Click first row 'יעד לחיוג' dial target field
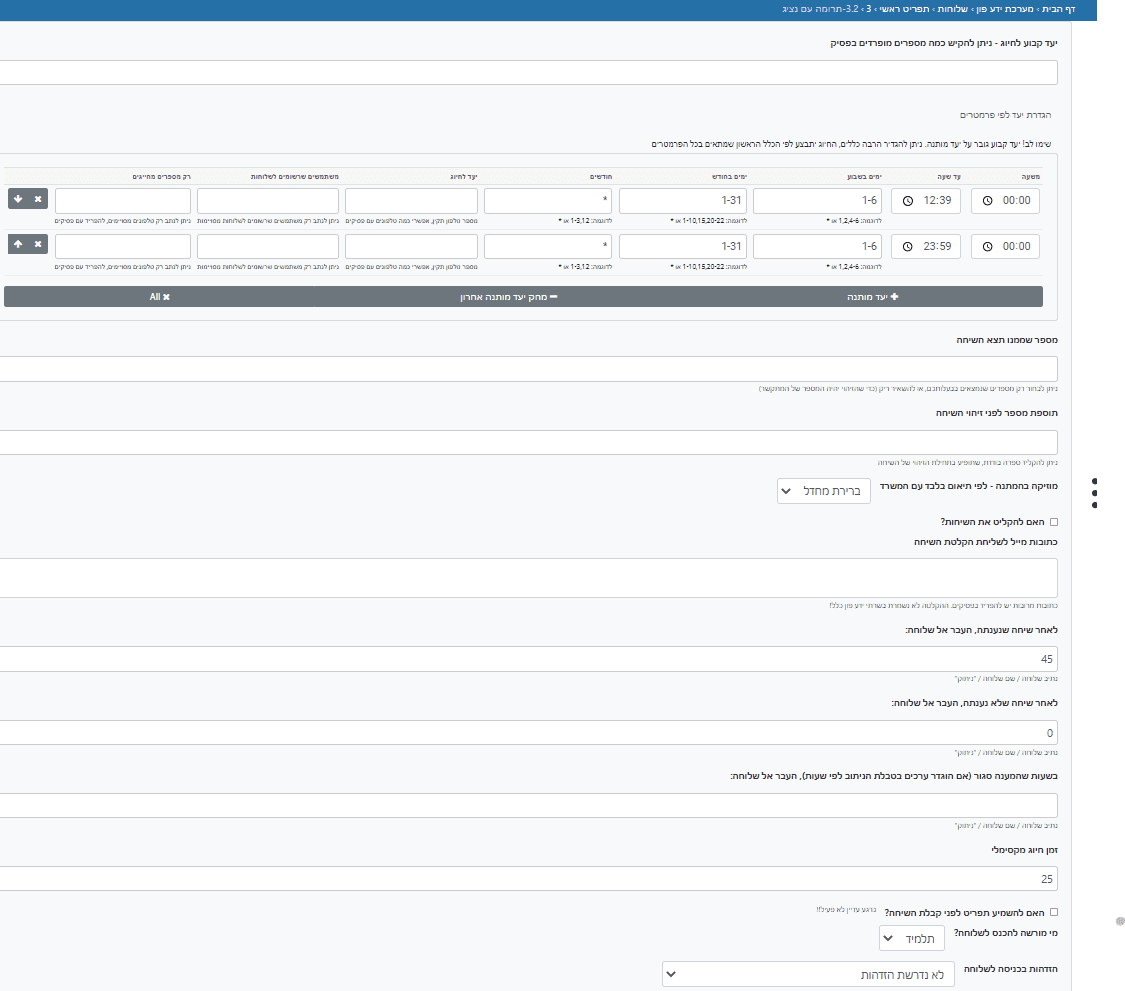The height and width of the screenshot is (991, 1125). click(411, 201)
